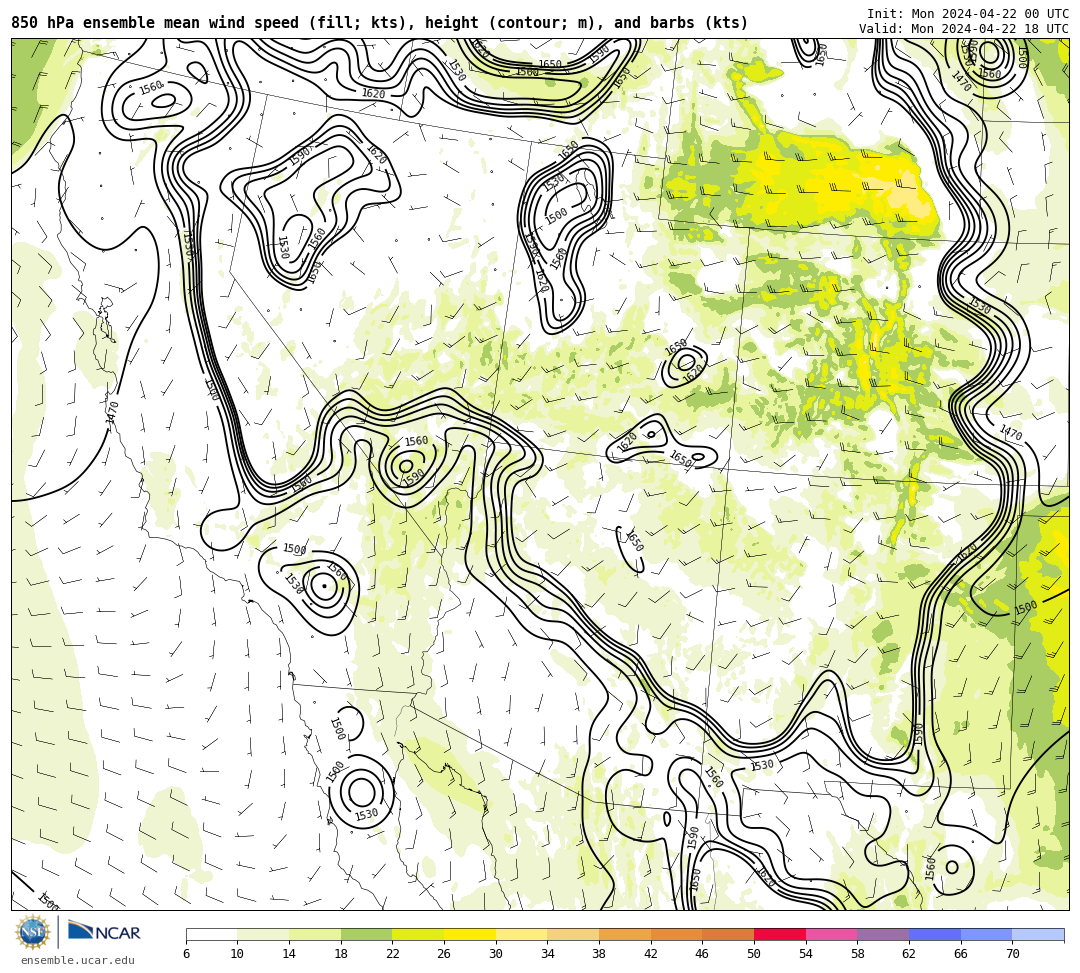Image resolution: width=1080 pixels, height=973 pixels.
Task: Pick the pale green 10–14 kt colorbar segment
Action: (263, 934)
